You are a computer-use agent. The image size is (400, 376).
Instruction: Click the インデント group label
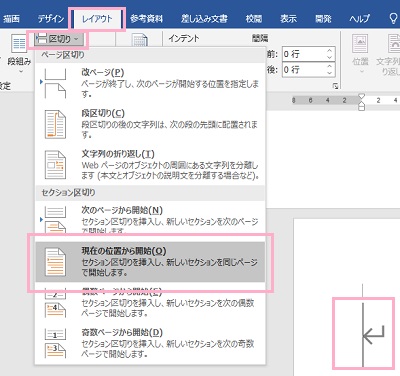coord(184,38)
